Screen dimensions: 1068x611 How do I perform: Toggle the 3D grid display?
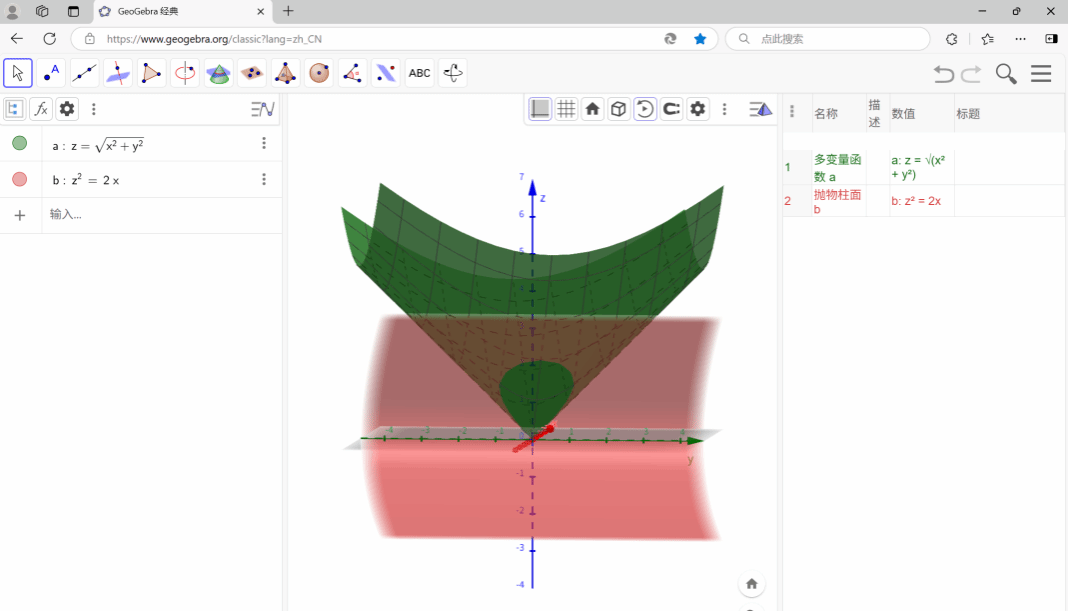(x=566, y=109)
